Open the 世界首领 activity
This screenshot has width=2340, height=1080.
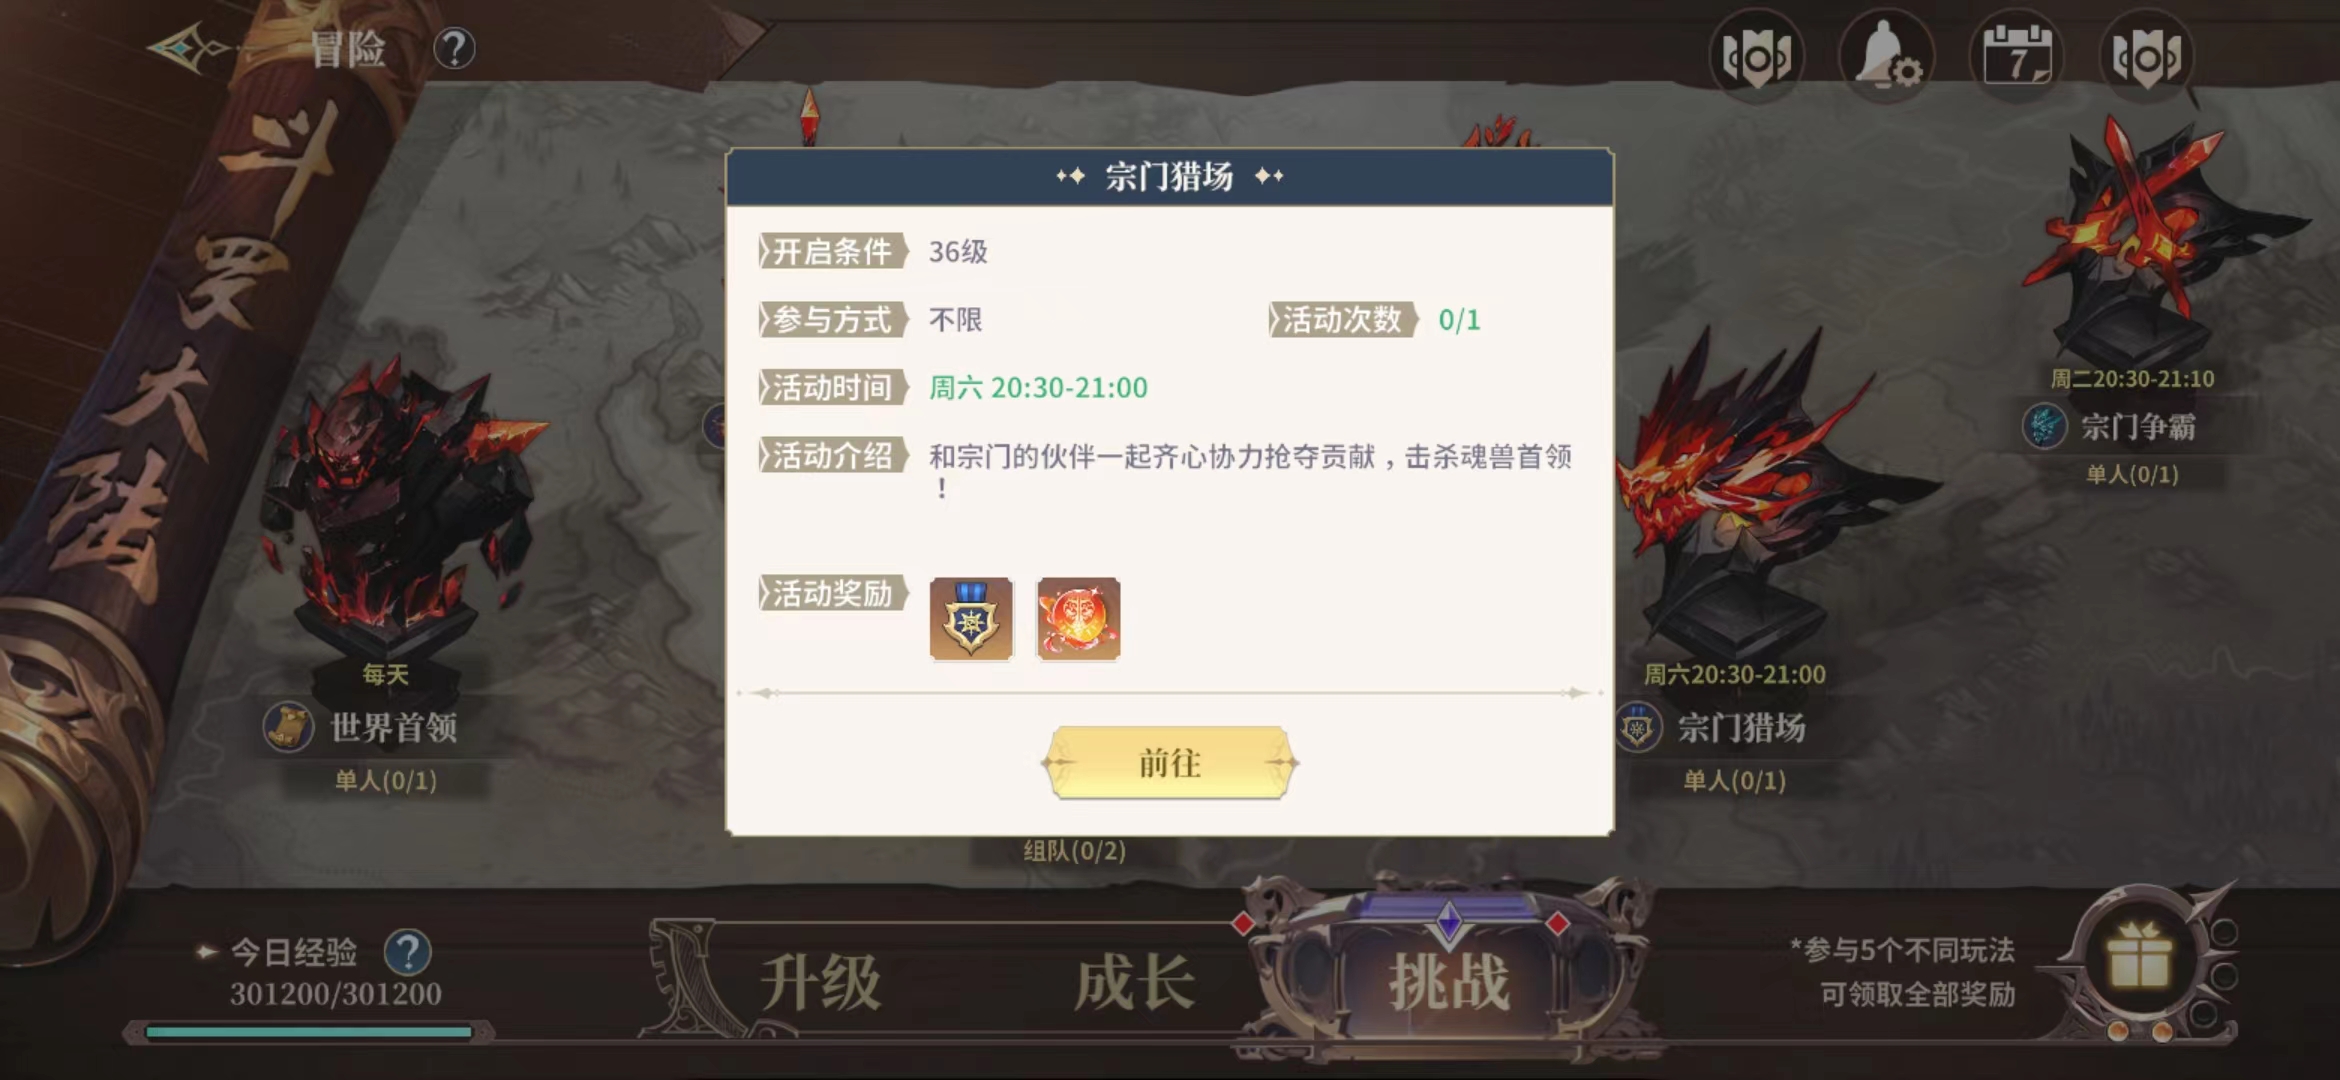point(393,728)
